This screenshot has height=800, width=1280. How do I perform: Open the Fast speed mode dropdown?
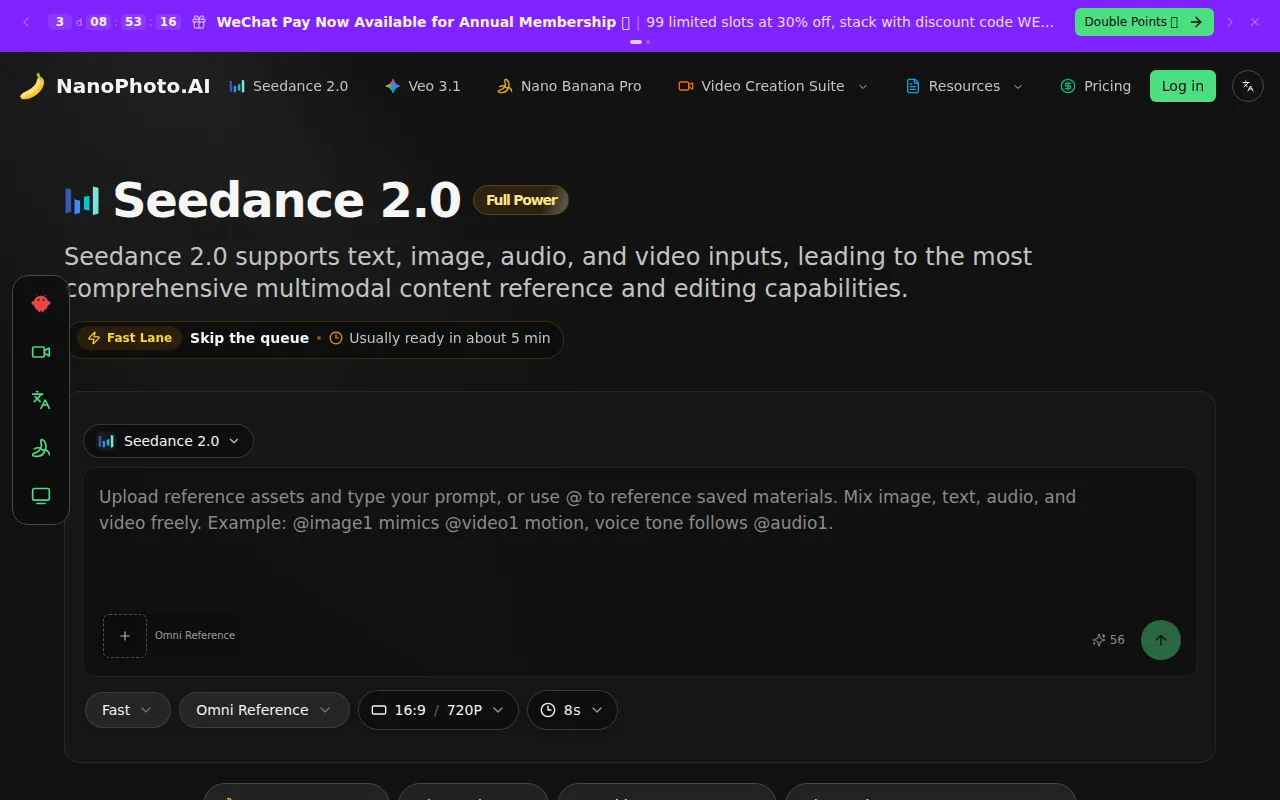pos(127,710)
